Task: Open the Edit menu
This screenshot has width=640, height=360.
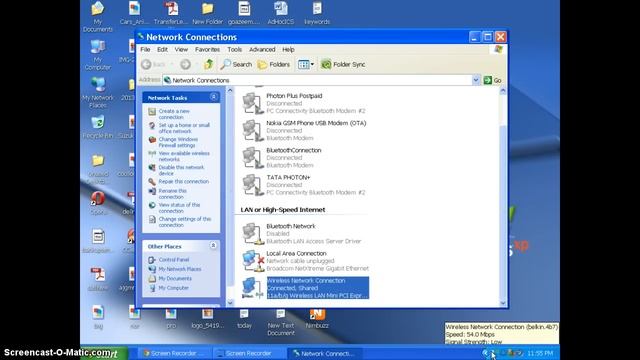Action: pos(162,49)
